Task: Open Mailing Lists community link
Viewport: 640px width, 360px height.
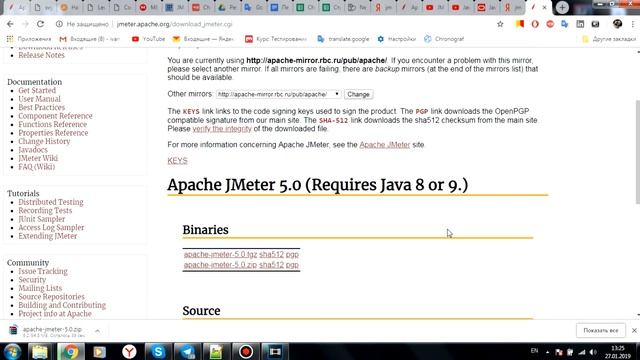Action: tap(40, 289)
